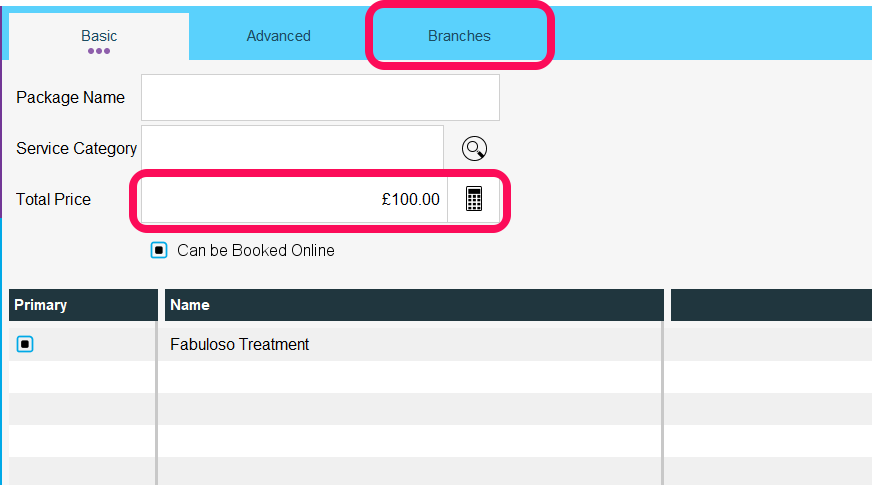Switch to the Advanced tab
The height and width of the screenshot is (485, 872).
pos(279,36)
